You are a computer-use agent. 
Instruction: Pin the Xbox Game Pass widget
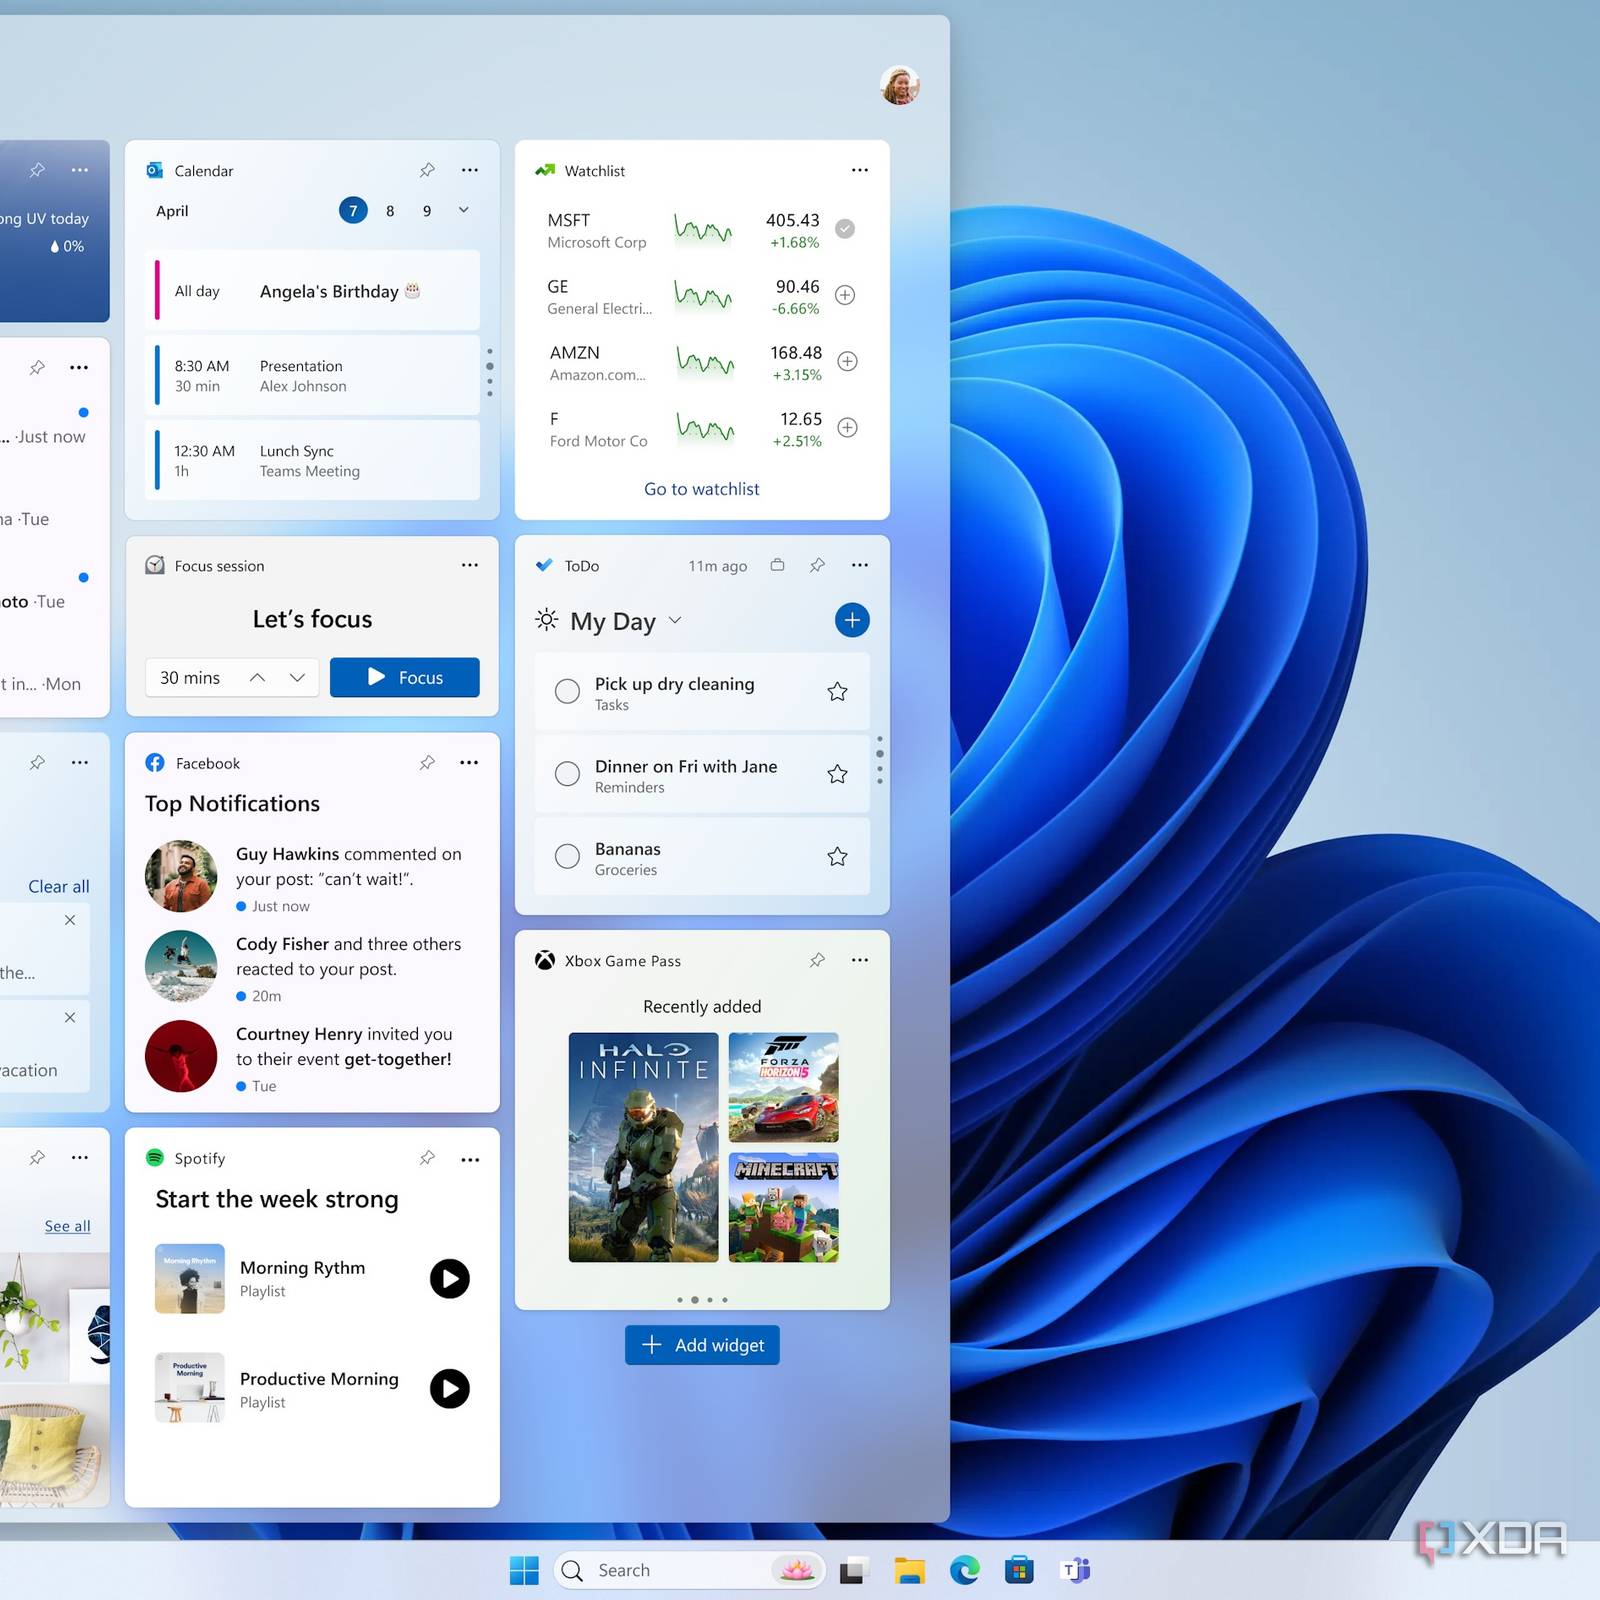817,960
